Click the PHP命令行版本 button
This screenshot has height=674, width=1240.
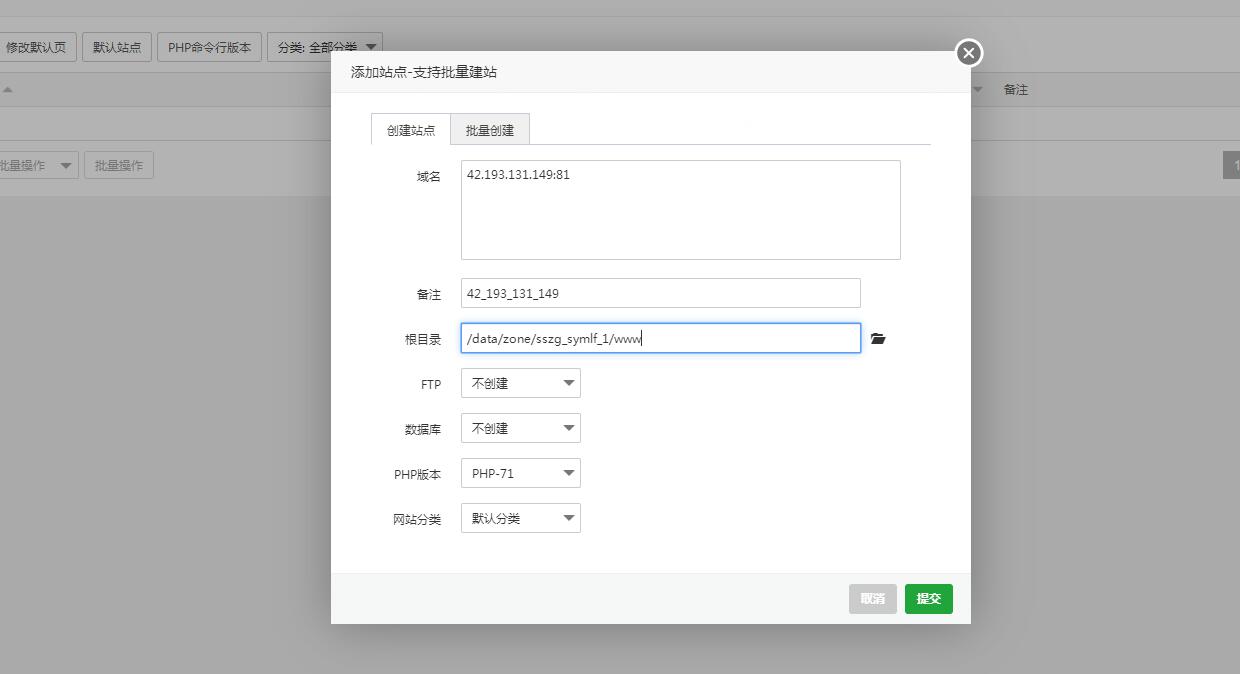pos(209,47)
